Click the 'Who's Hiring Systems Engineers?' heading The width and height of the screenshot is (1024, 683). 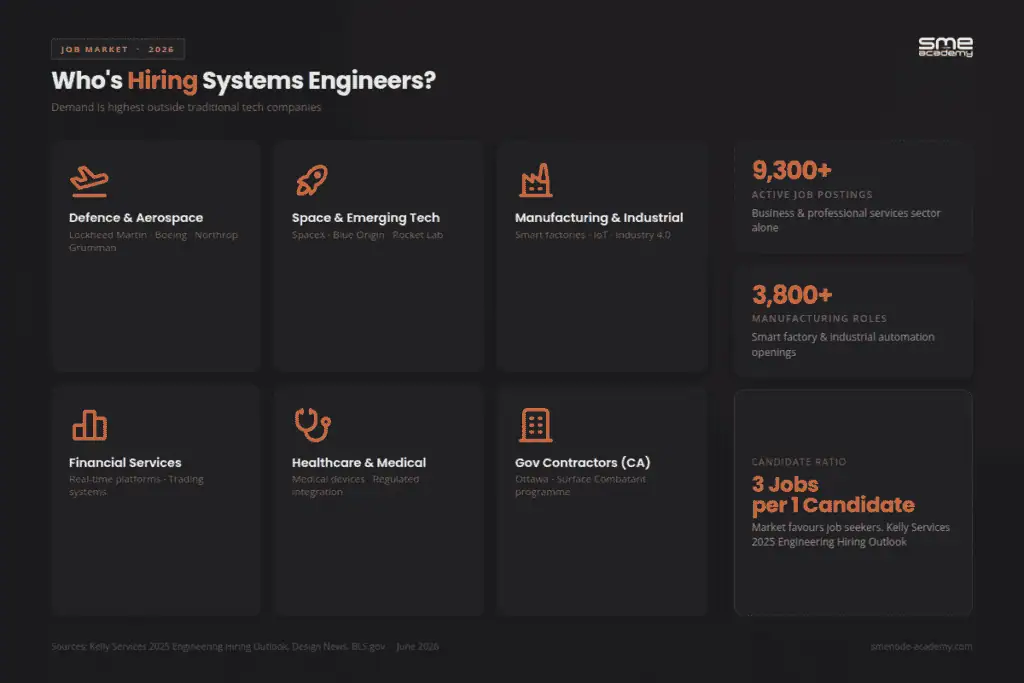(244, 80)
